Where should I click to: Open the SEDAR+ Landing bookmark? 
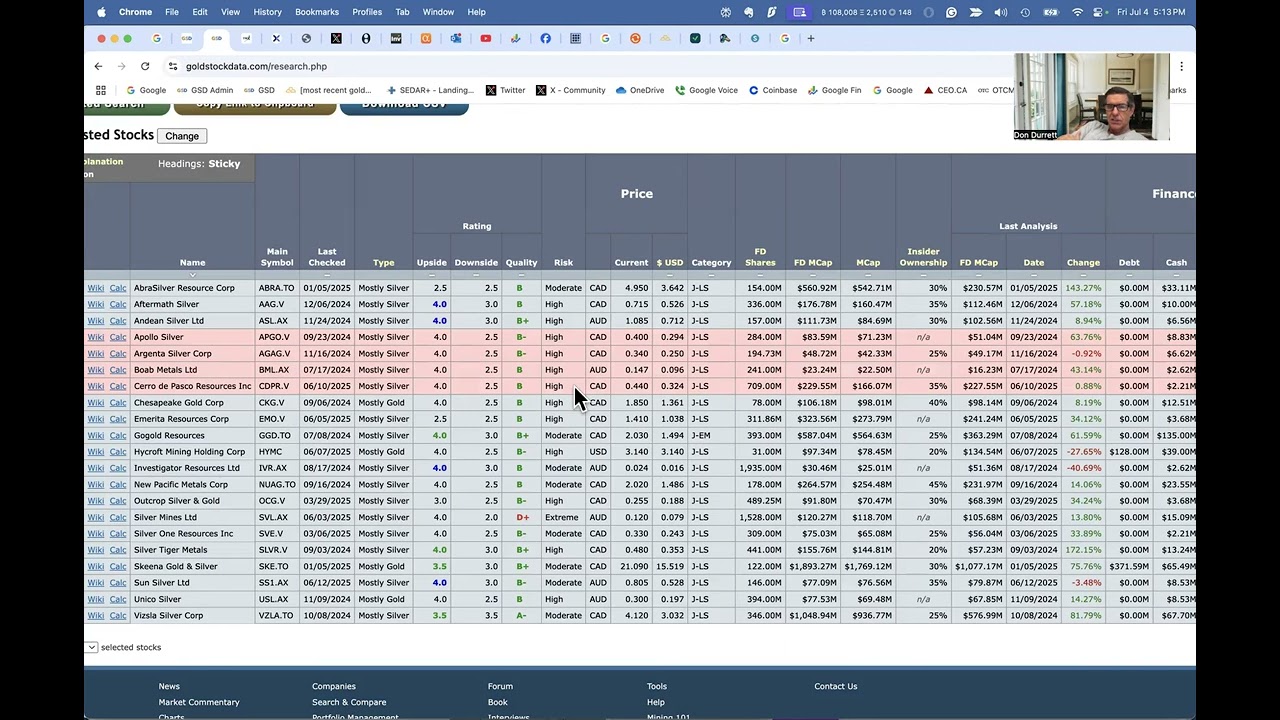(430, 90)
